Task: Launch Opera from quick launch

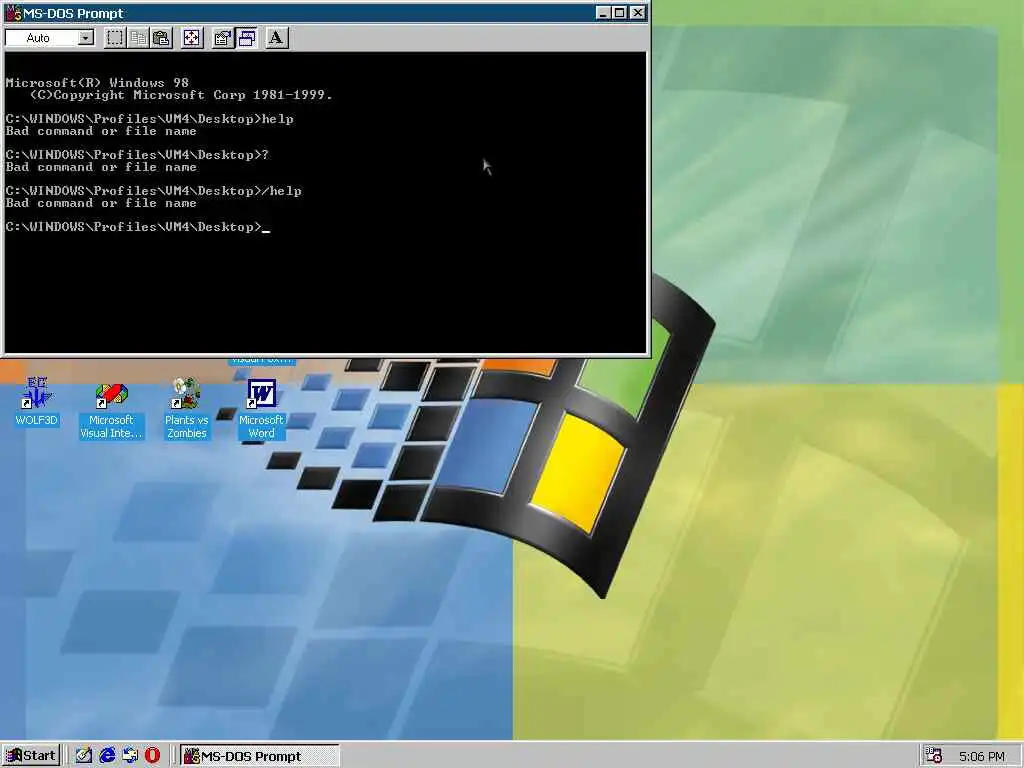Action: [x=152, y=756]
